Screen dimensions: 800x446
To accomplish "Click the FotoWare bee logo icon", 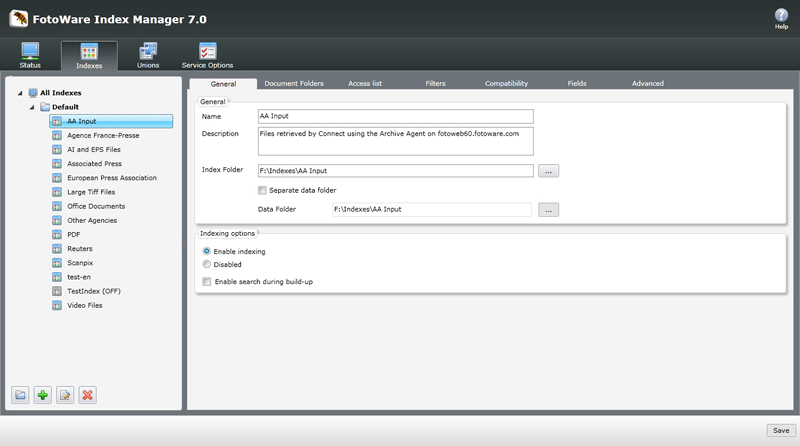I will 19,19.
